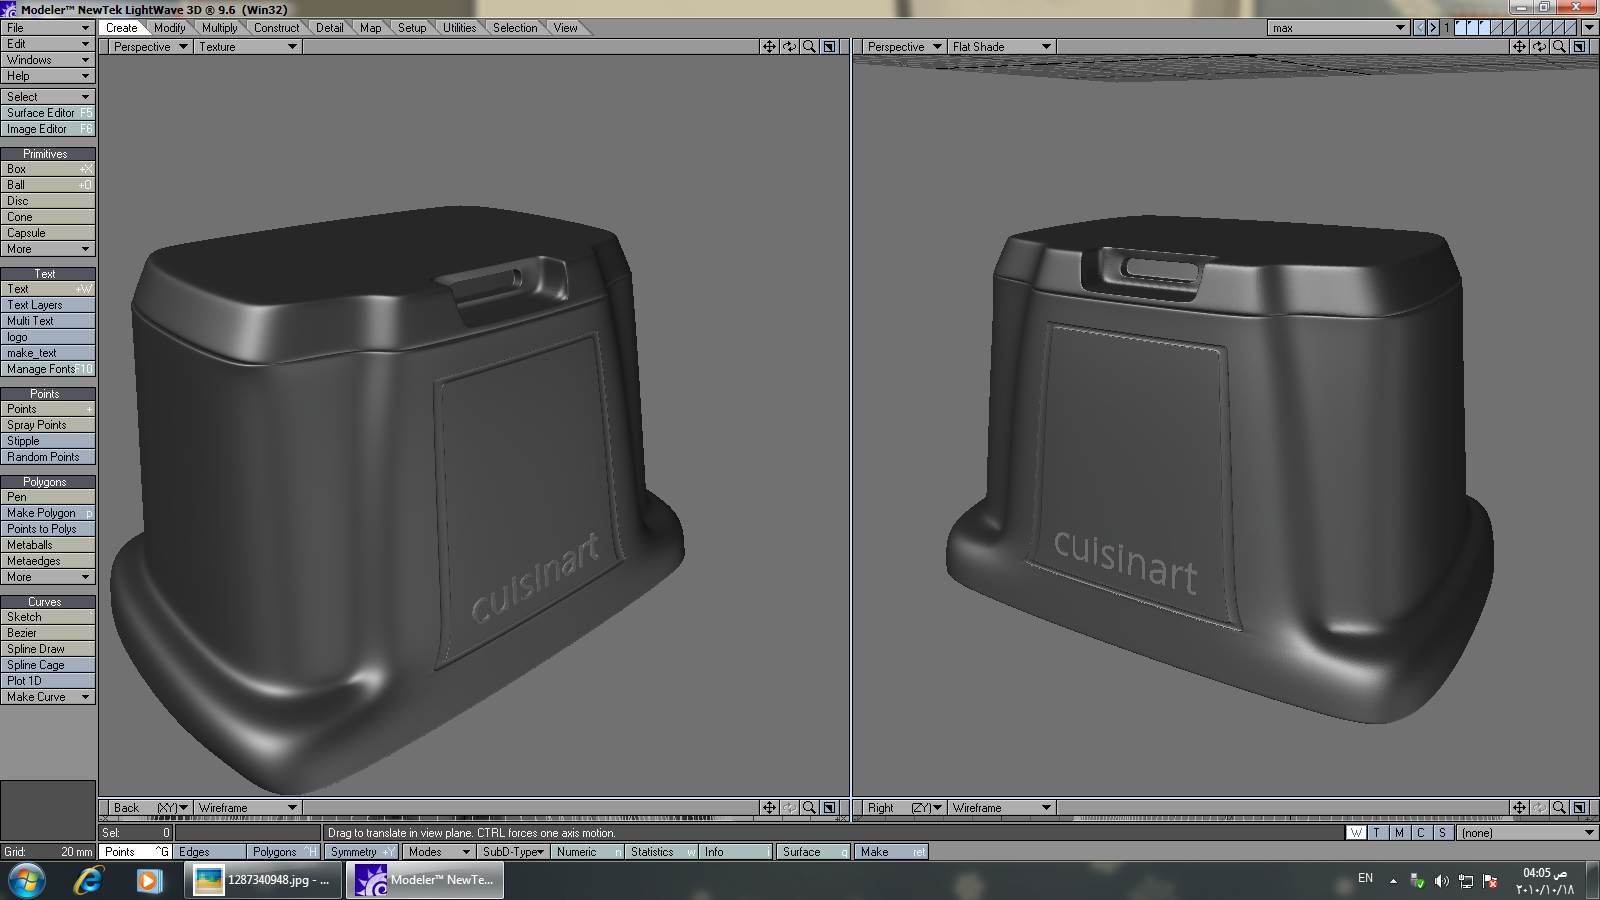Toggle S selection set mode
The height and width of the screenshot is (900, 1600).
pos(1442,833)
